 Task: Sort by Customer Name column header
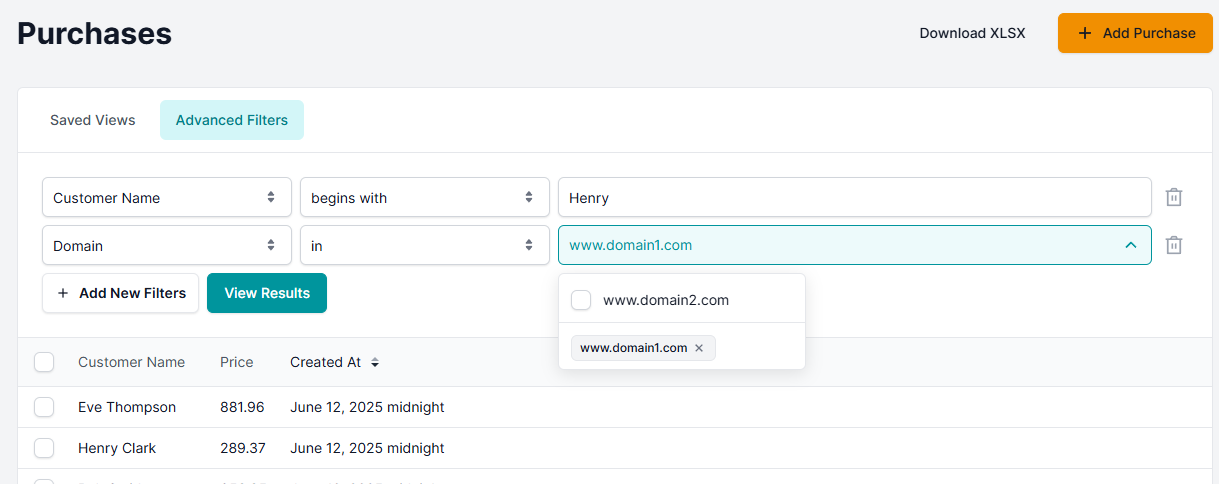[131, 362]
